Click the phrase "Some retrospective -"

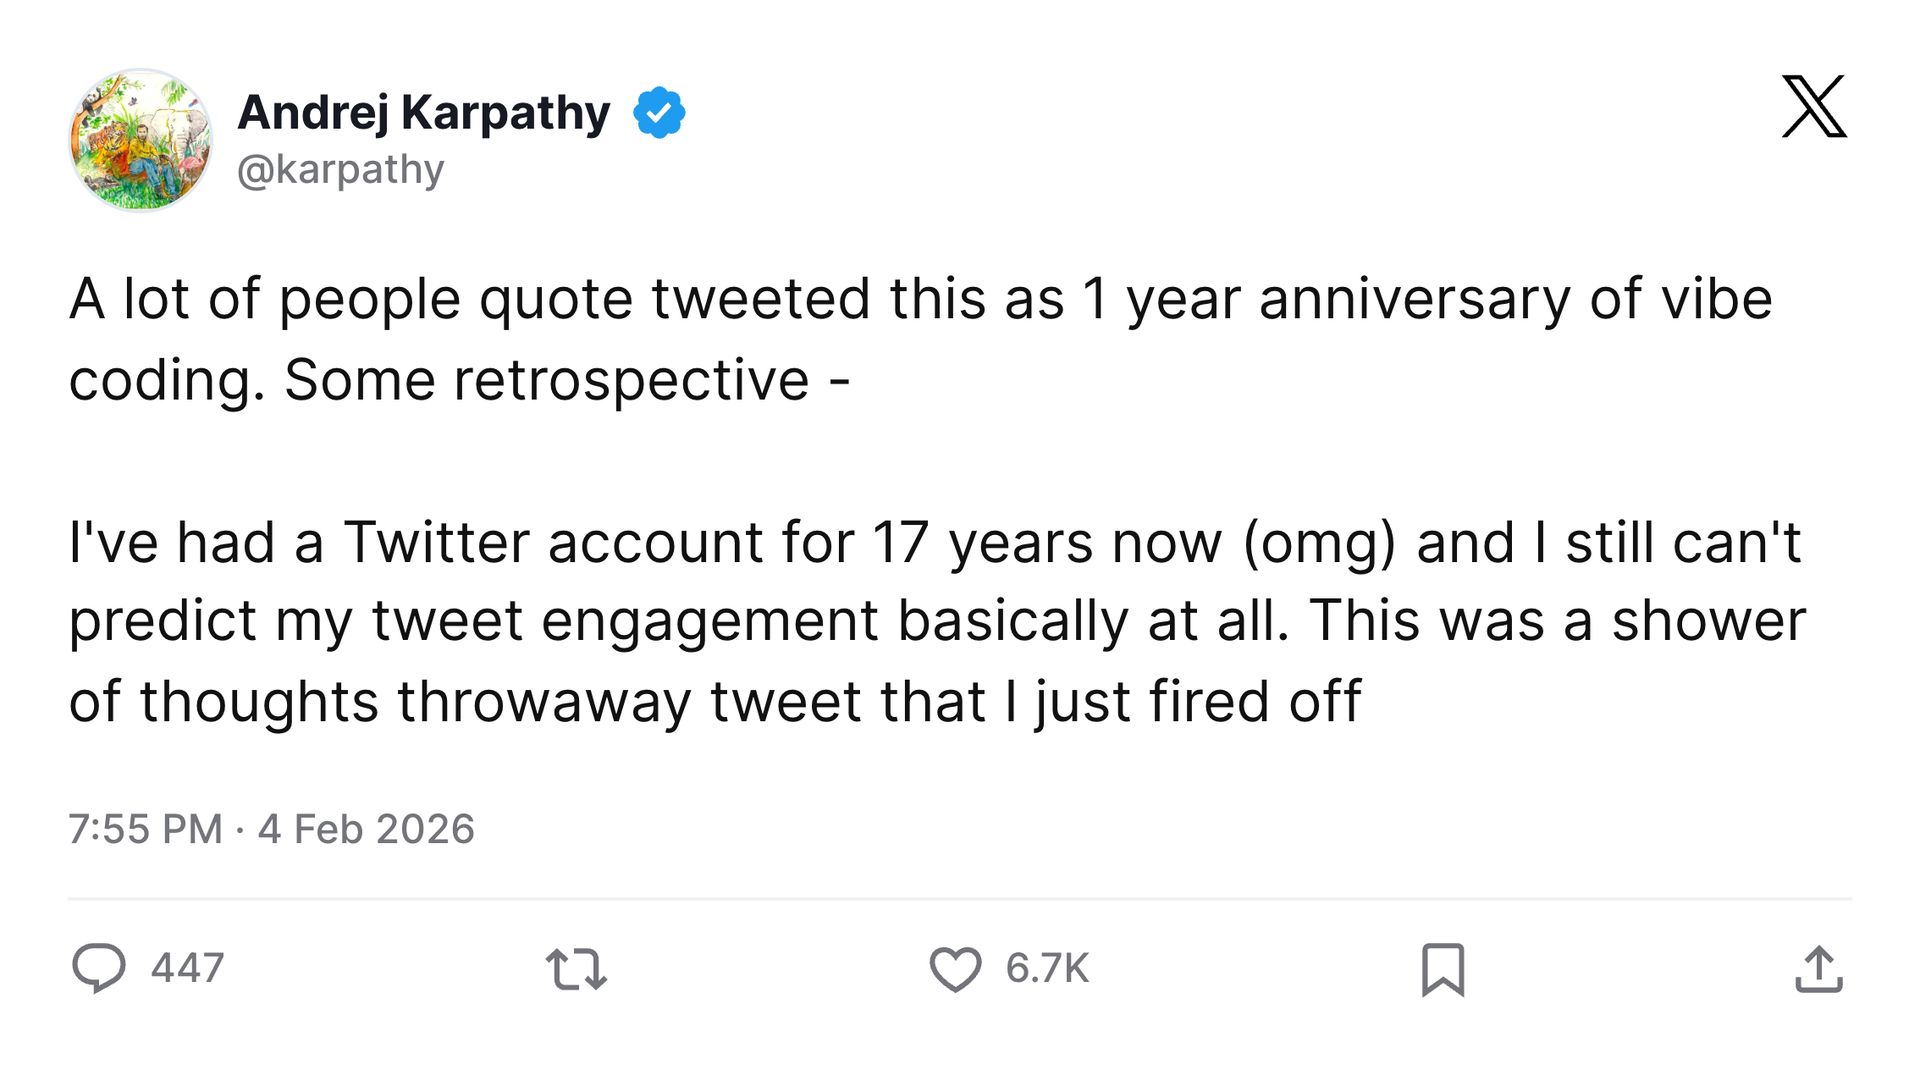click(567, 380)
